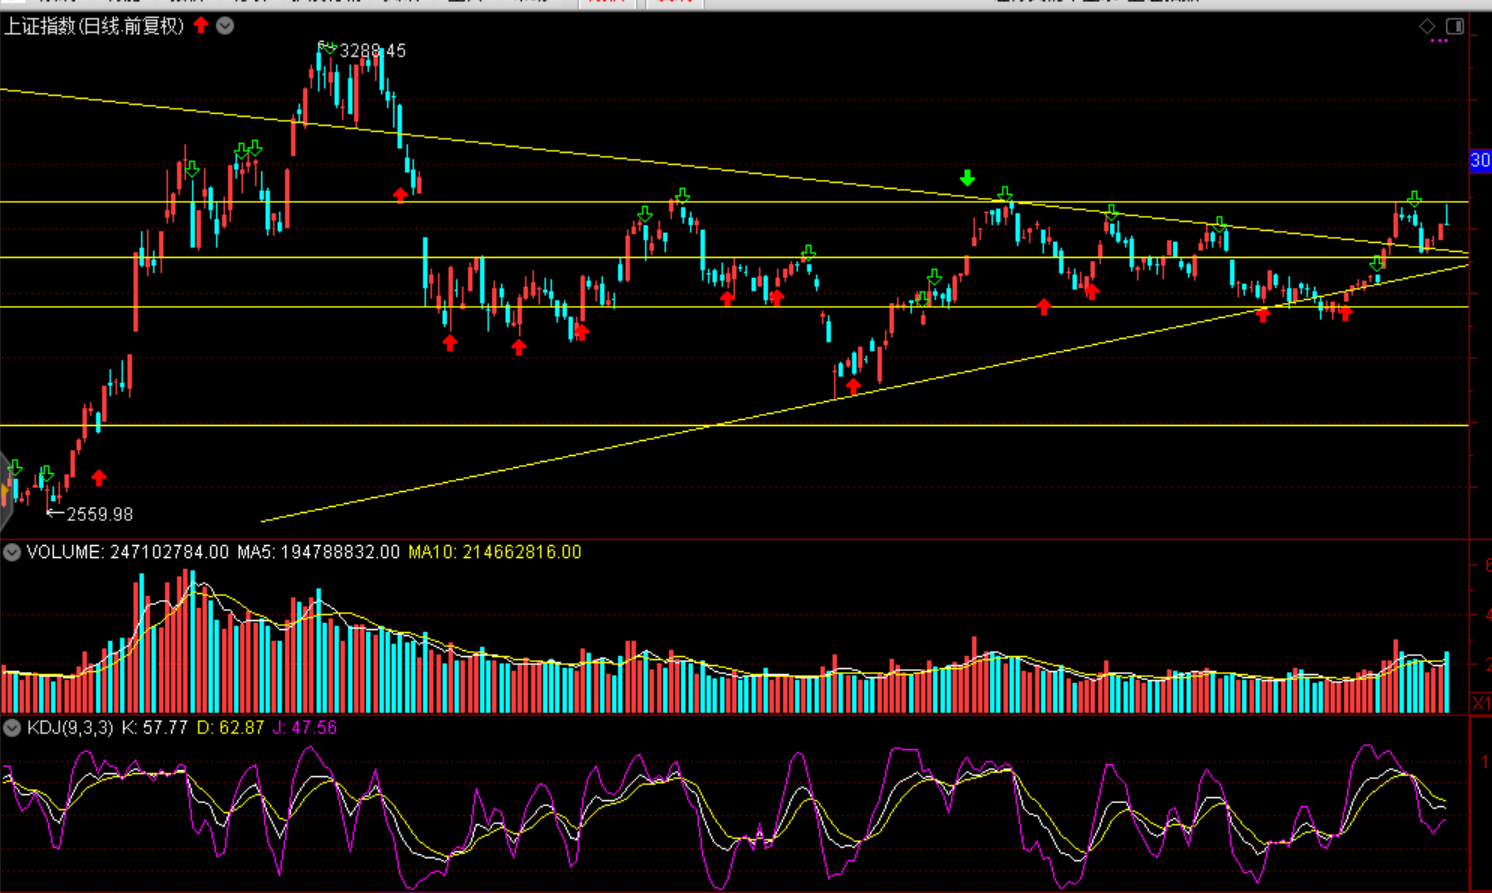1492x893 pixels.
Task: Click the solid green down arrow marker
Action: click(x=967, y=178)
